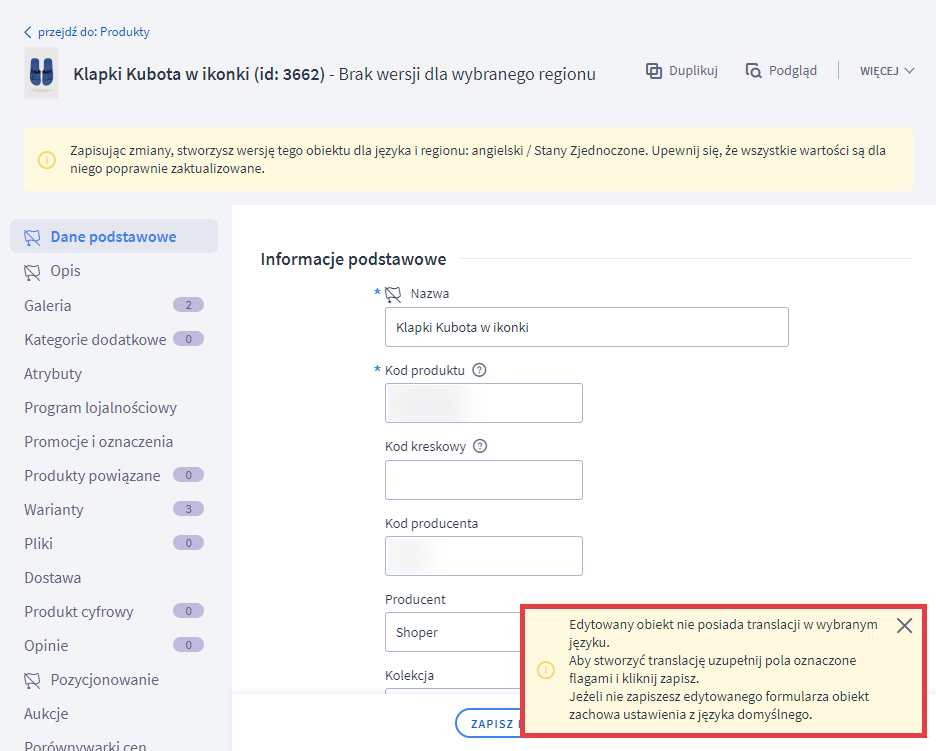Close the yellow translation notification
Image resolution: width=936 pixels, height=751 pixels.
(x=904, y=626)
